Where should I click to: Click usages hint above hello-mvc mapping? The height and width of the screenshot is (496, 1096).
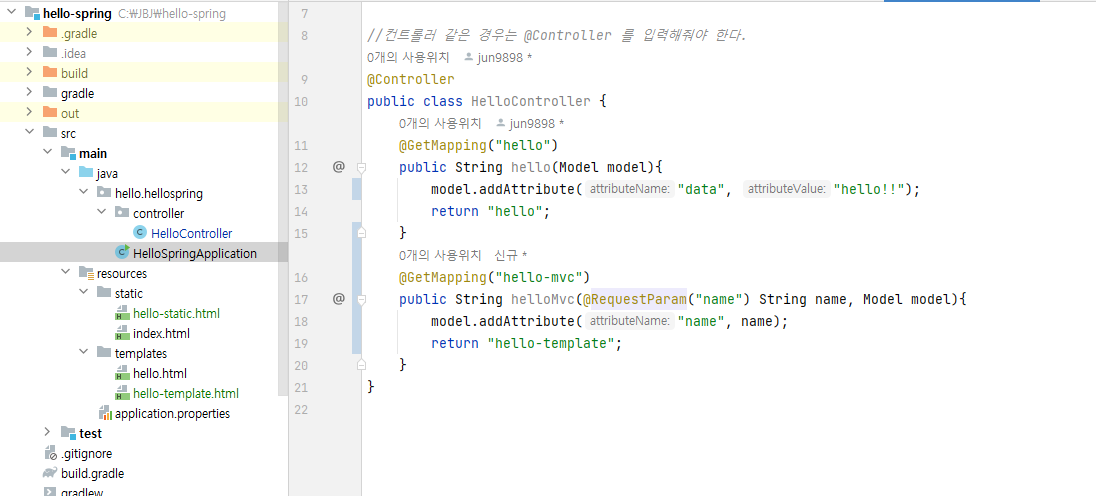(440, 255)
